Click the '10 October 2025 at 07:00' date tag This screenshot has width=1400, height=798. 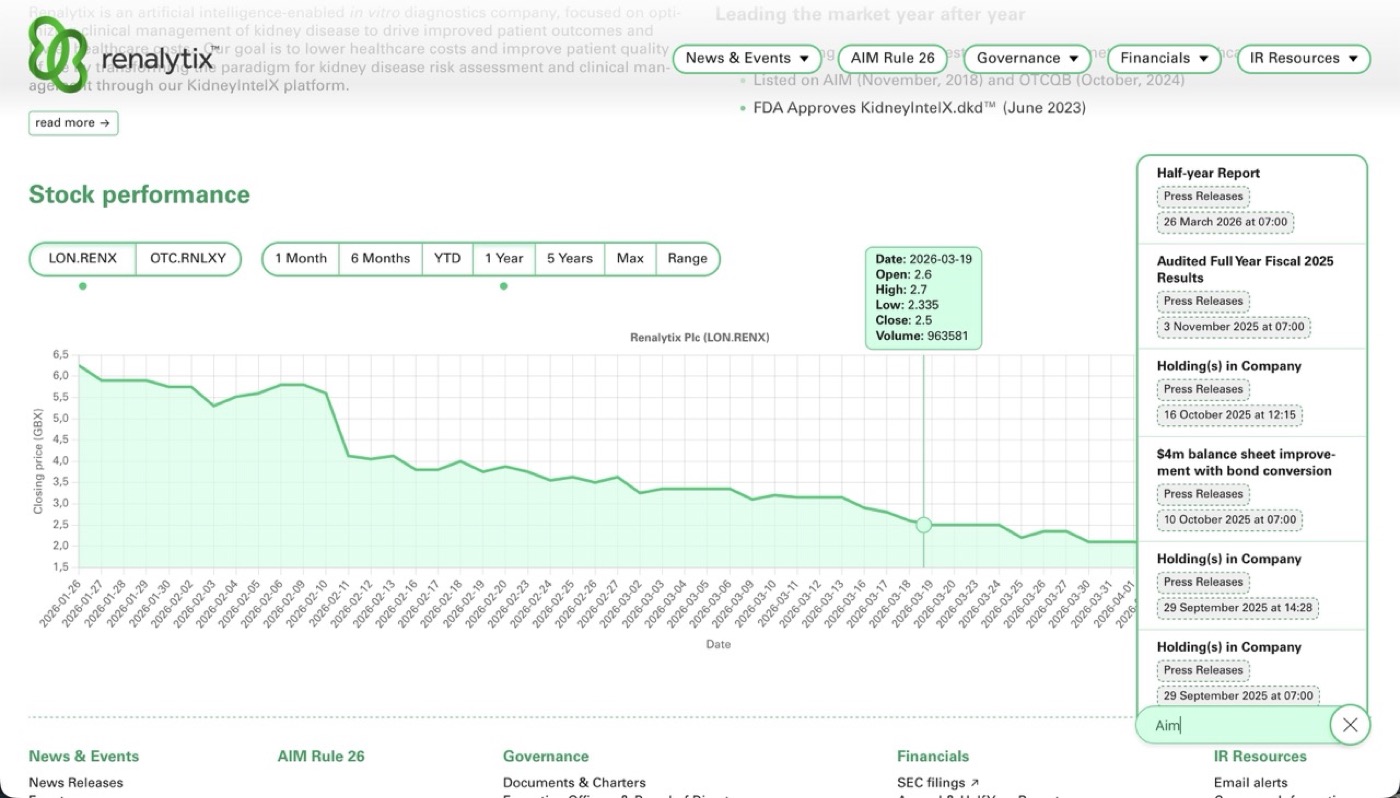point(1230,519)
